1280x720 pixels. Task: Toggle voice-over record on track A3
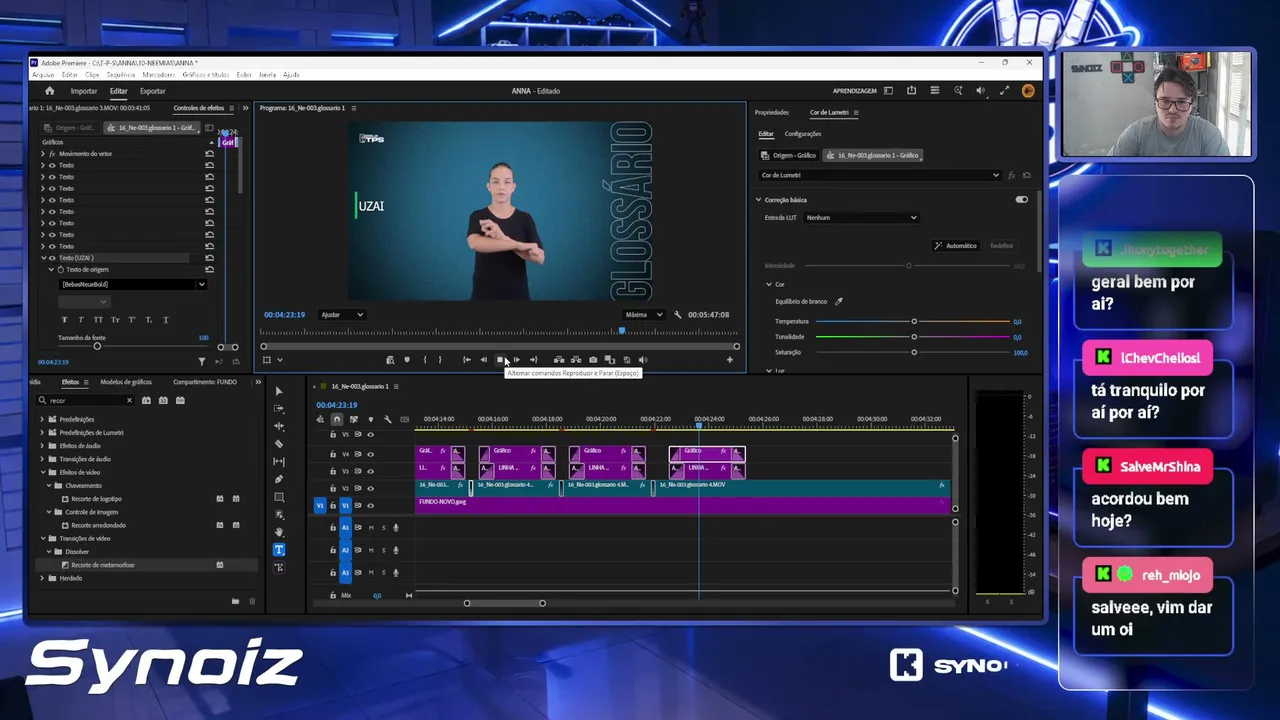pyautogui.click(x=395, y=573)
